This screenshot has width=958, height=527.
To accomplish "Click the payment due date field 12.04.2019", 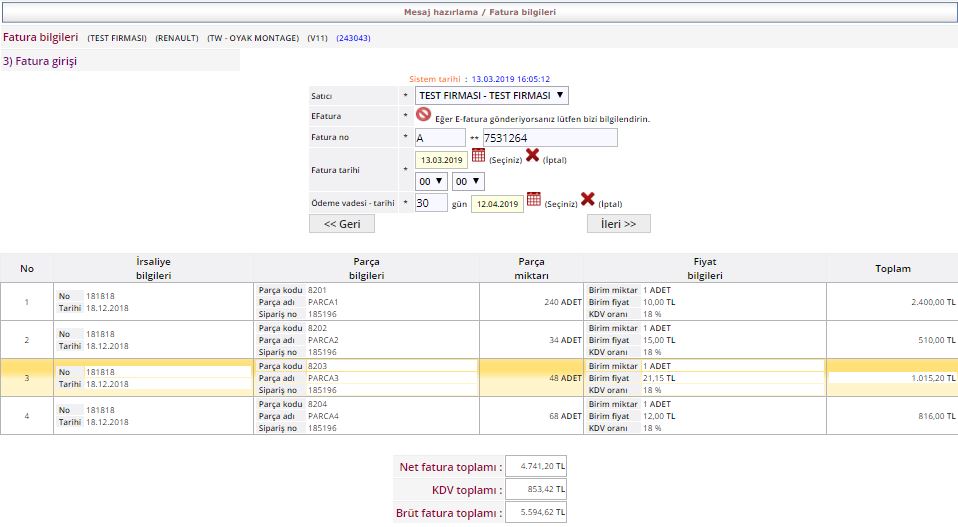I will pos(496,204).
